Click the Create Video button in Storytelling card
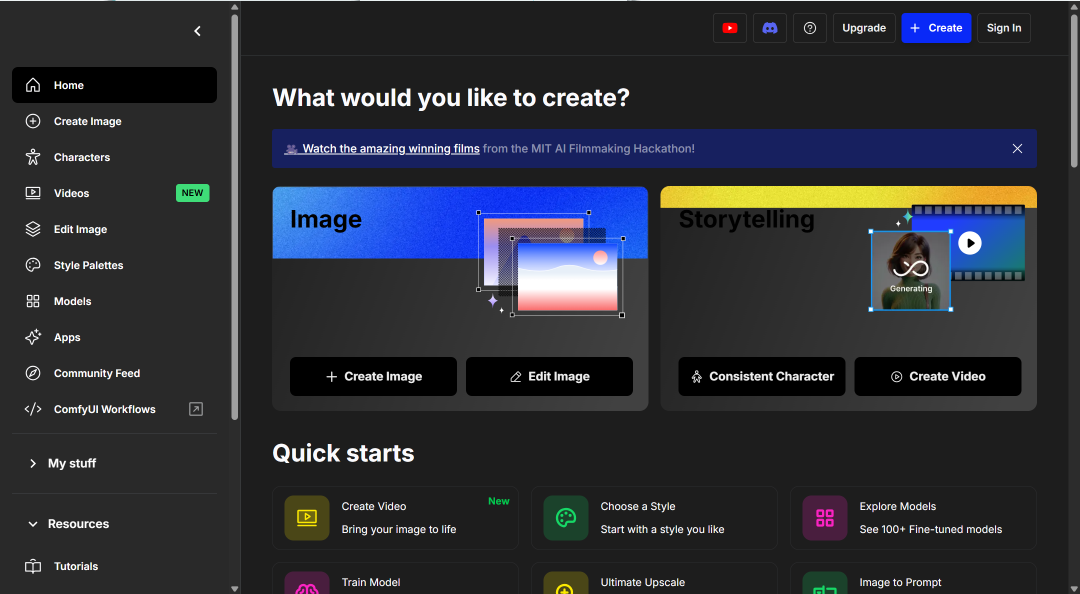The width and height of the screenshot is (1080, 594). coord(937,376)
